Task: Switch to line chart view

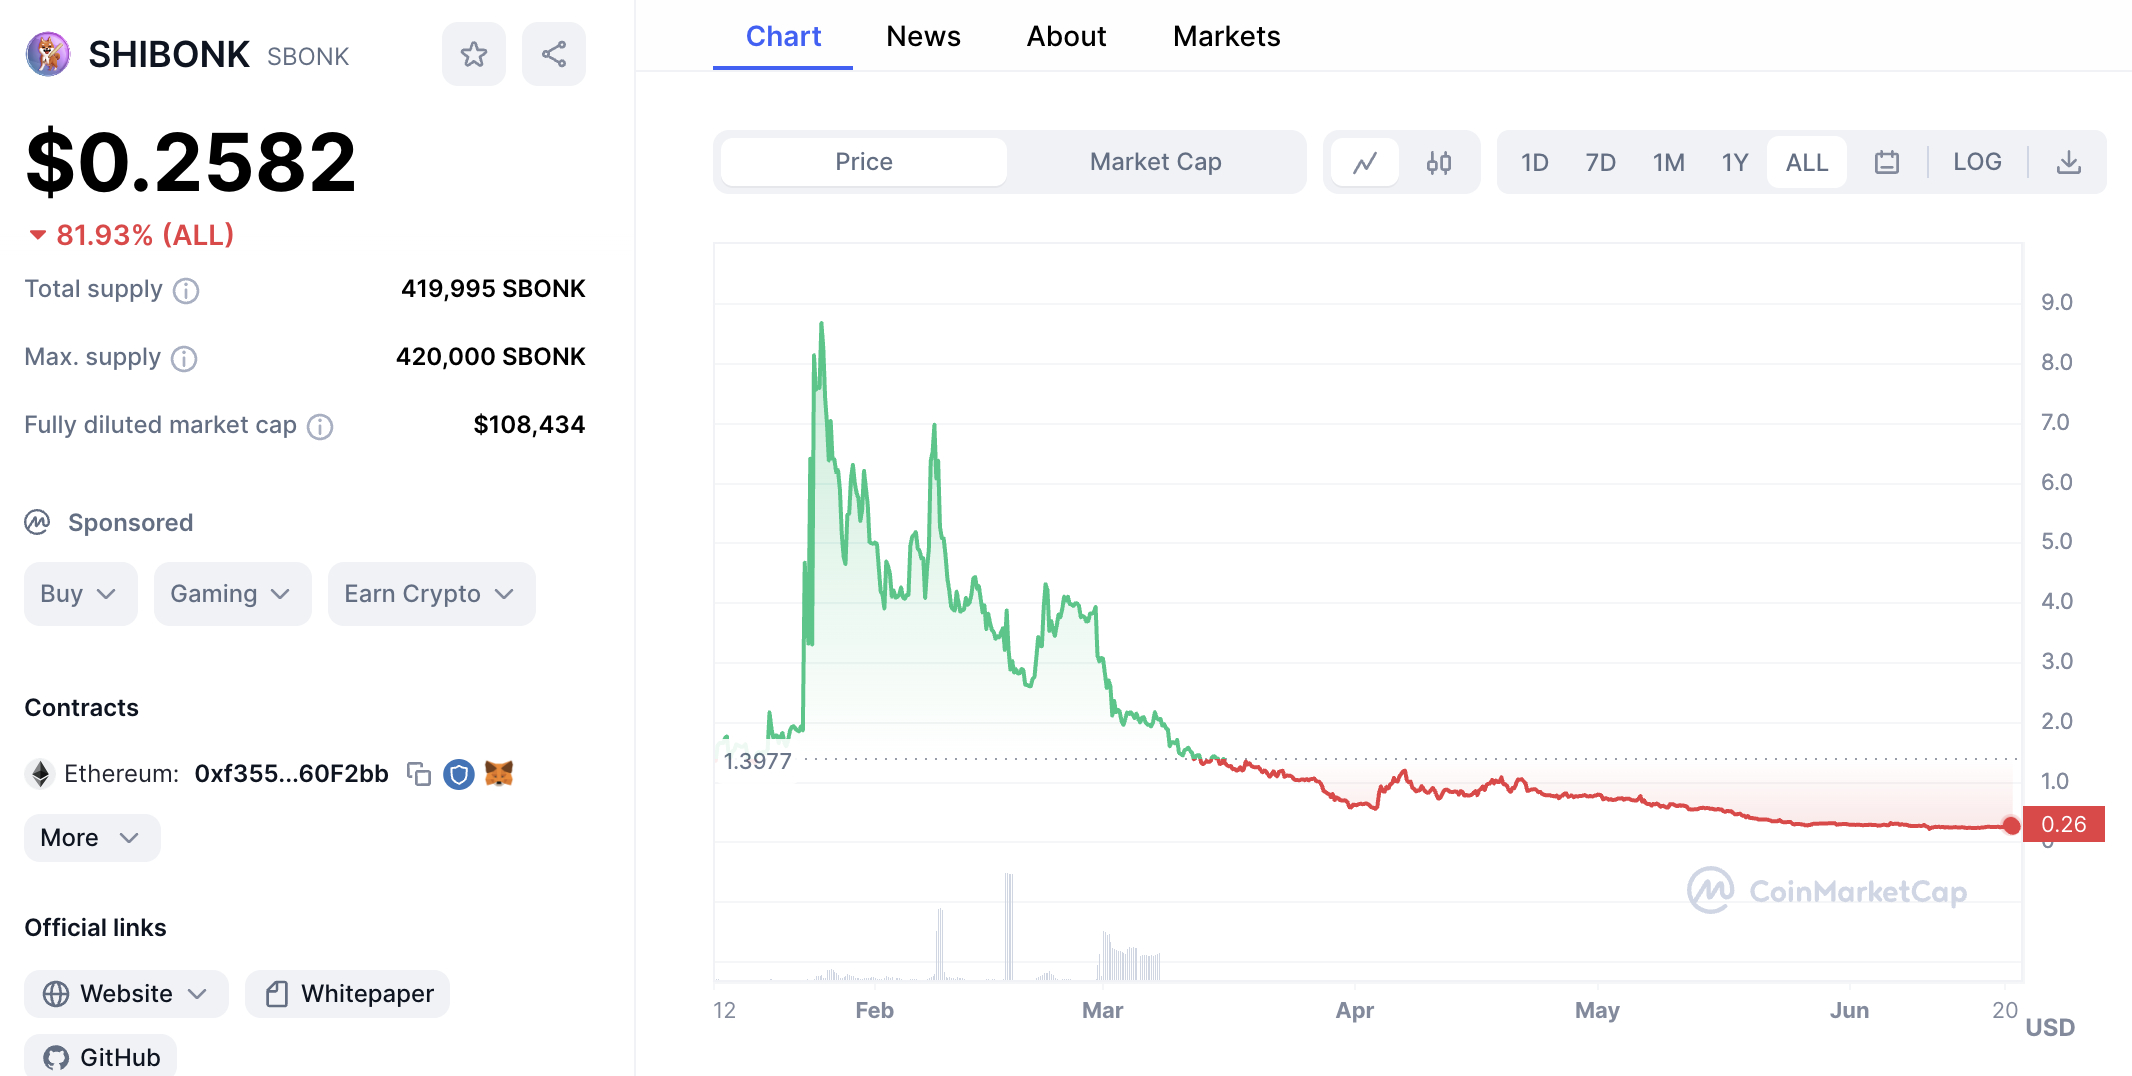Action: [1365, 162]
